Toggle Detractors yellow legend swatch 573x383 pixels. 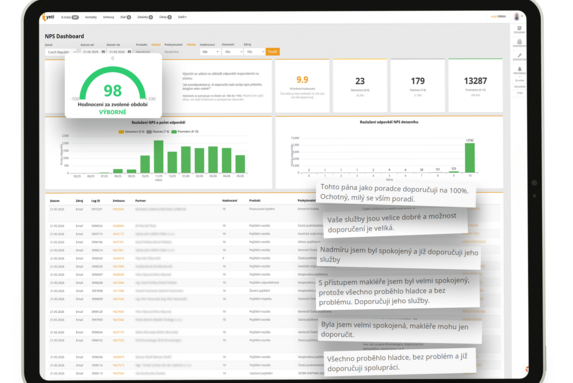pos(121,132)
